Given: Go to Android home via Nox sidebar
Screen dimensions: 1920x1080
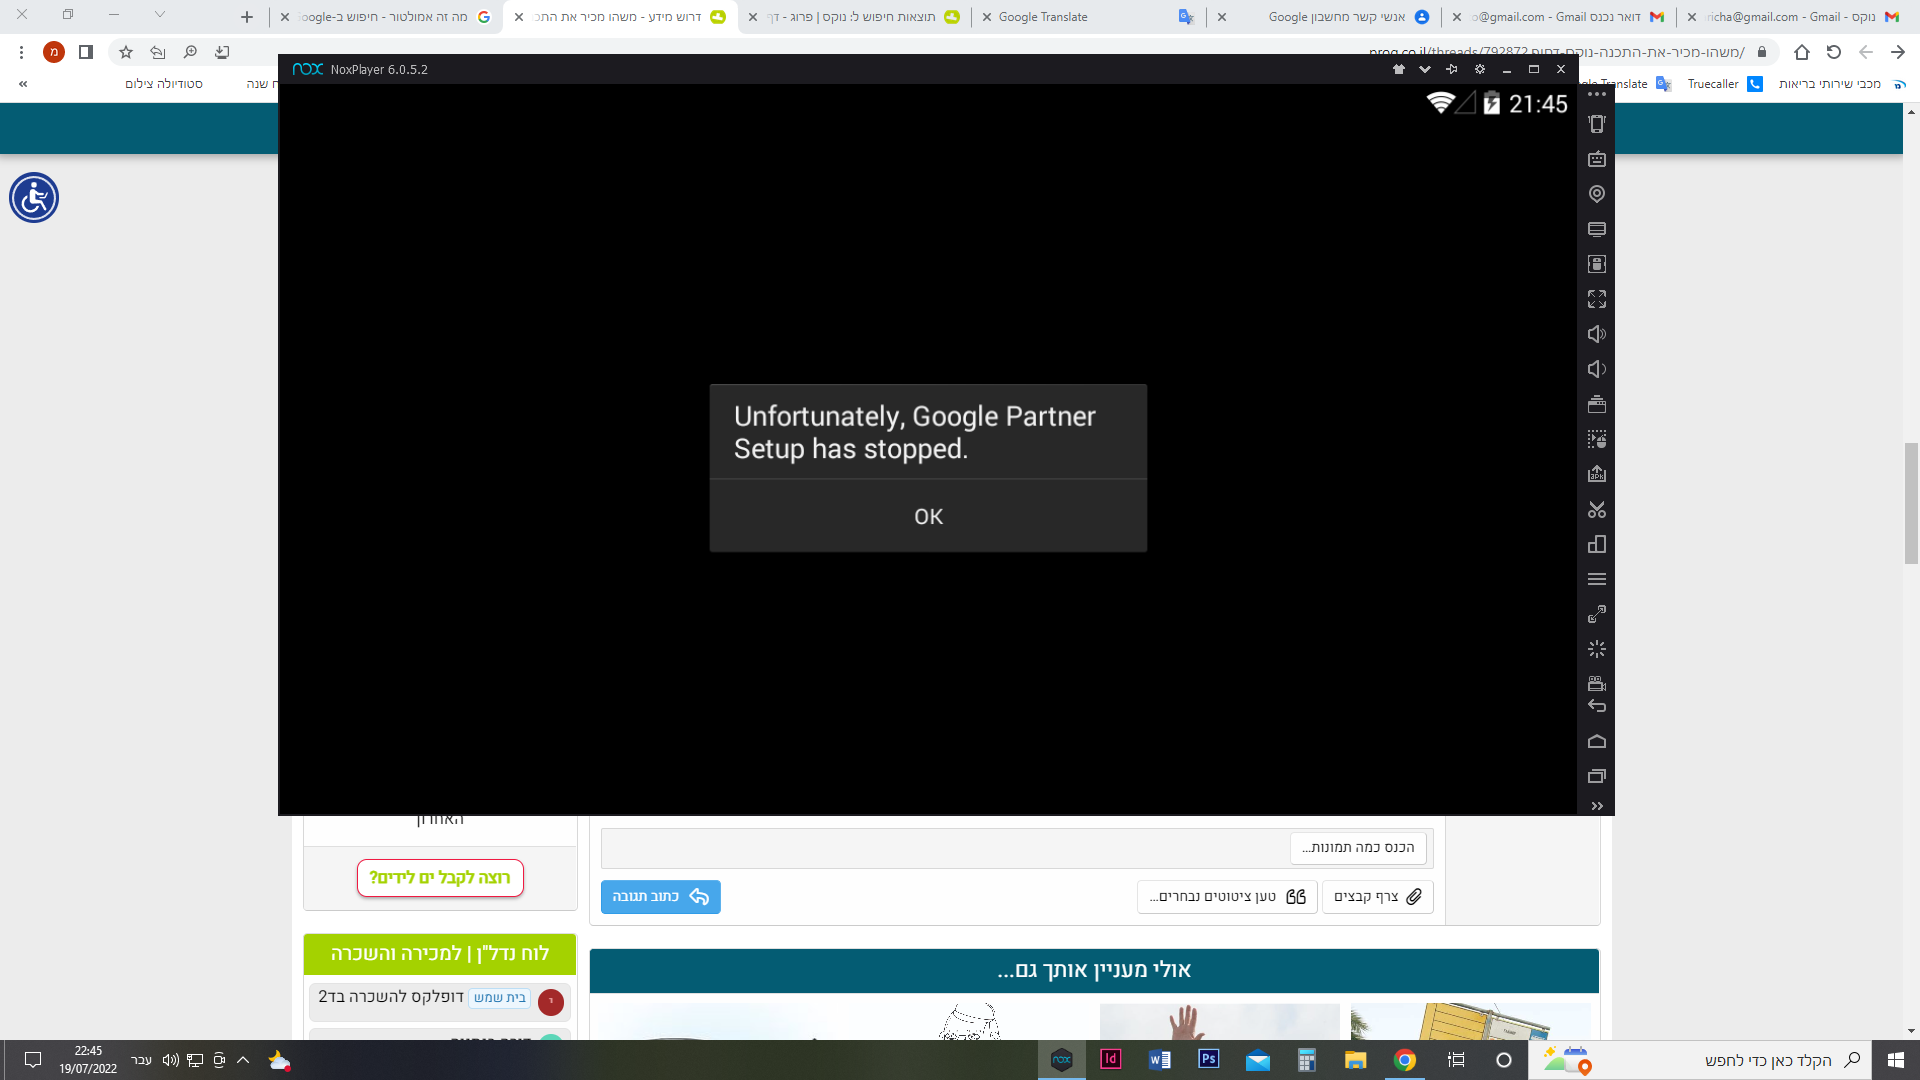Looking at the screenshot, I should (1597, 741).
